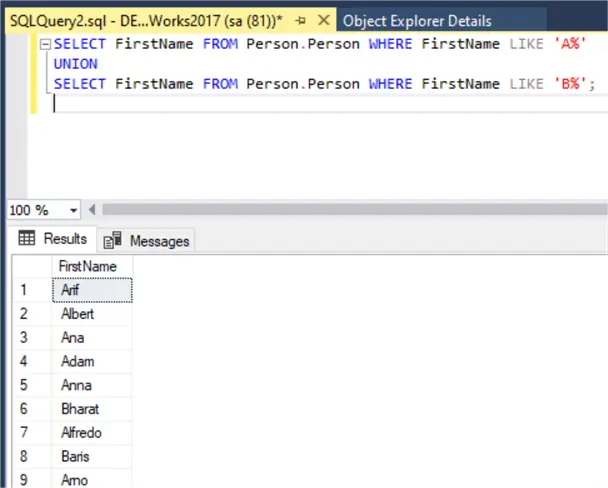
Task: Pin the SQLQuery2.sql tab
Action: point(301,21)
